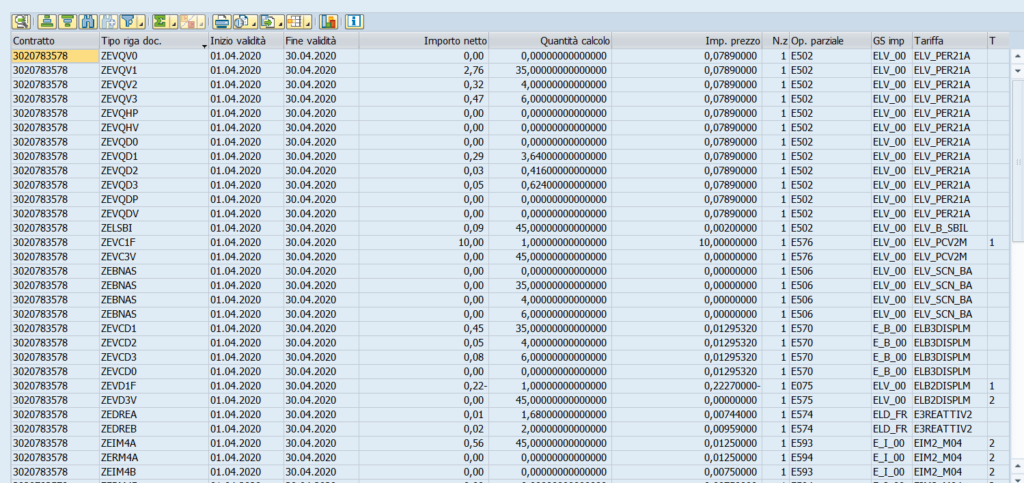Screen dimensions: 1024x483
Task: Click the up arrow at the top of the vertical scrollbar
Action: (1017, 55)
